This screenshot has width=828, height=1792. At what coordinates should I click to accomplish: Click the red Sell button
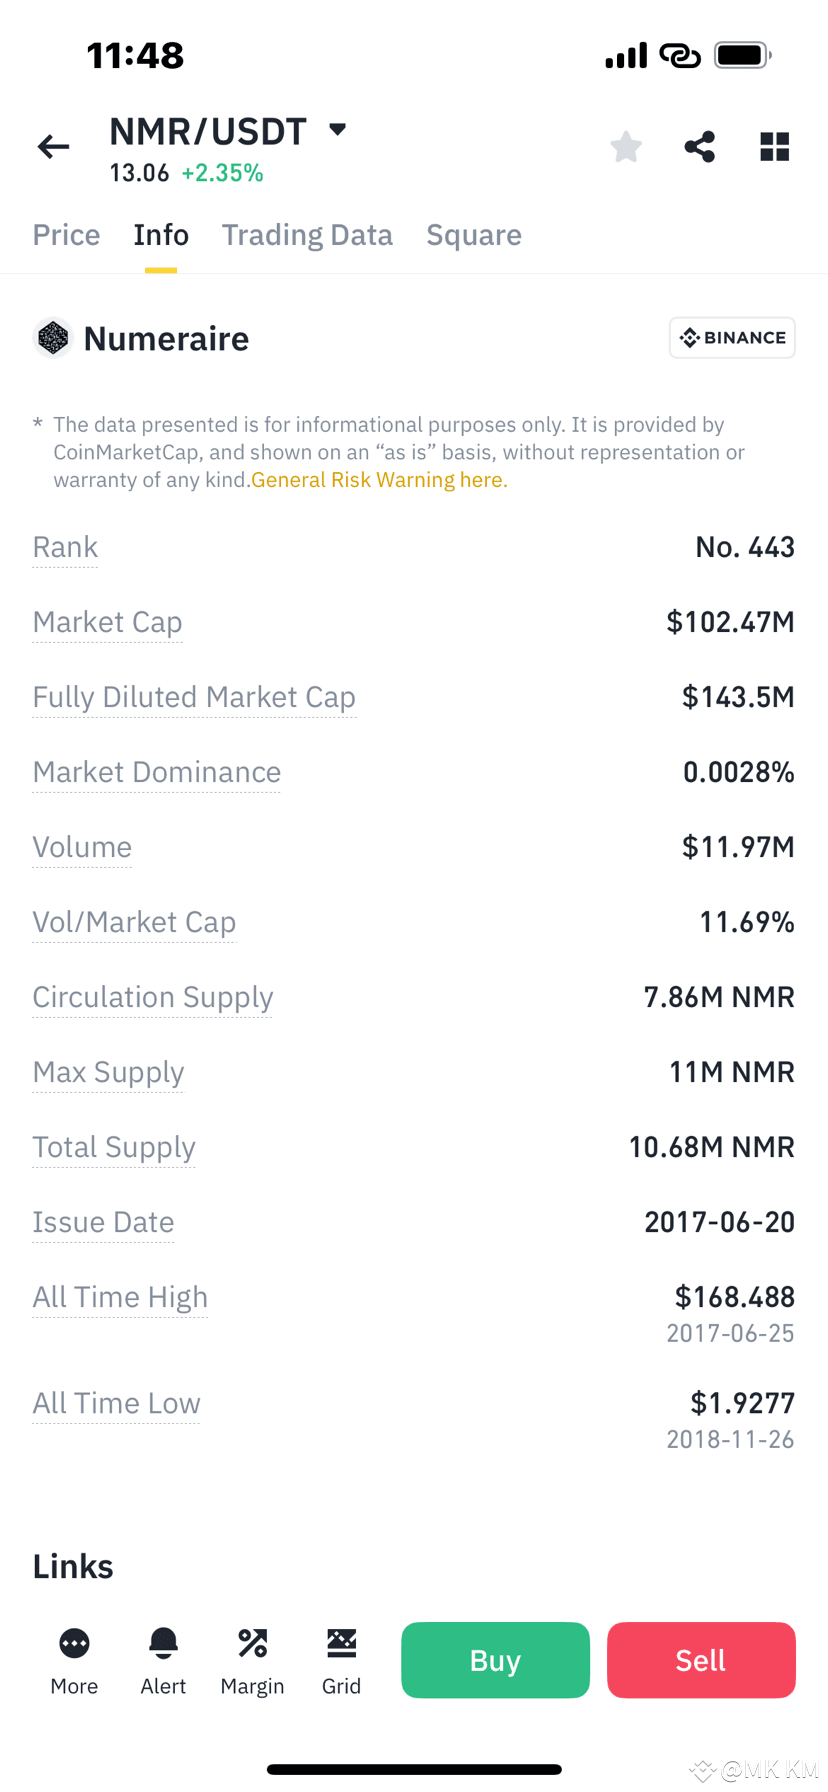point(701,1660)
